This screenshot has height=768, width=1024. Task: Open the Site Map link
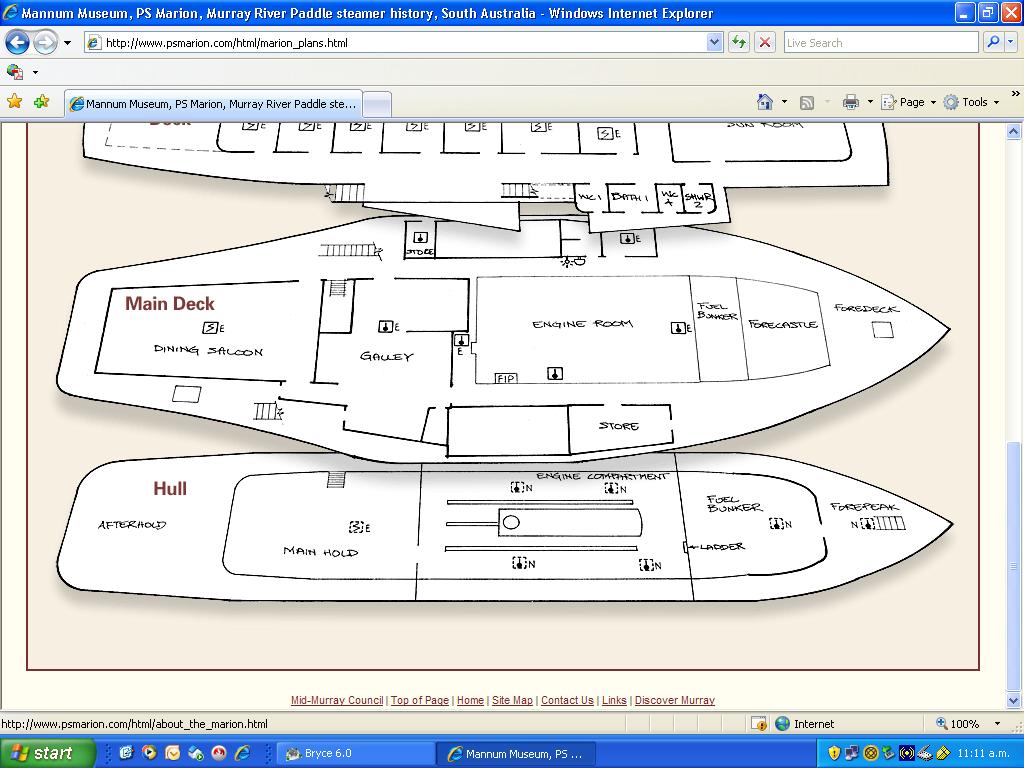pos(512,700)
